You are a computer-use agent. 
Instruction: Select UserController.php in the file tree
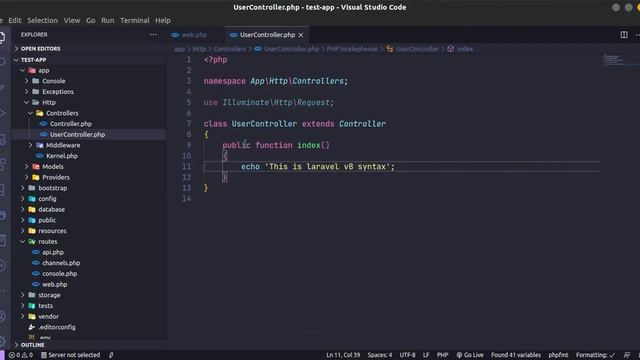coord(89,134)
